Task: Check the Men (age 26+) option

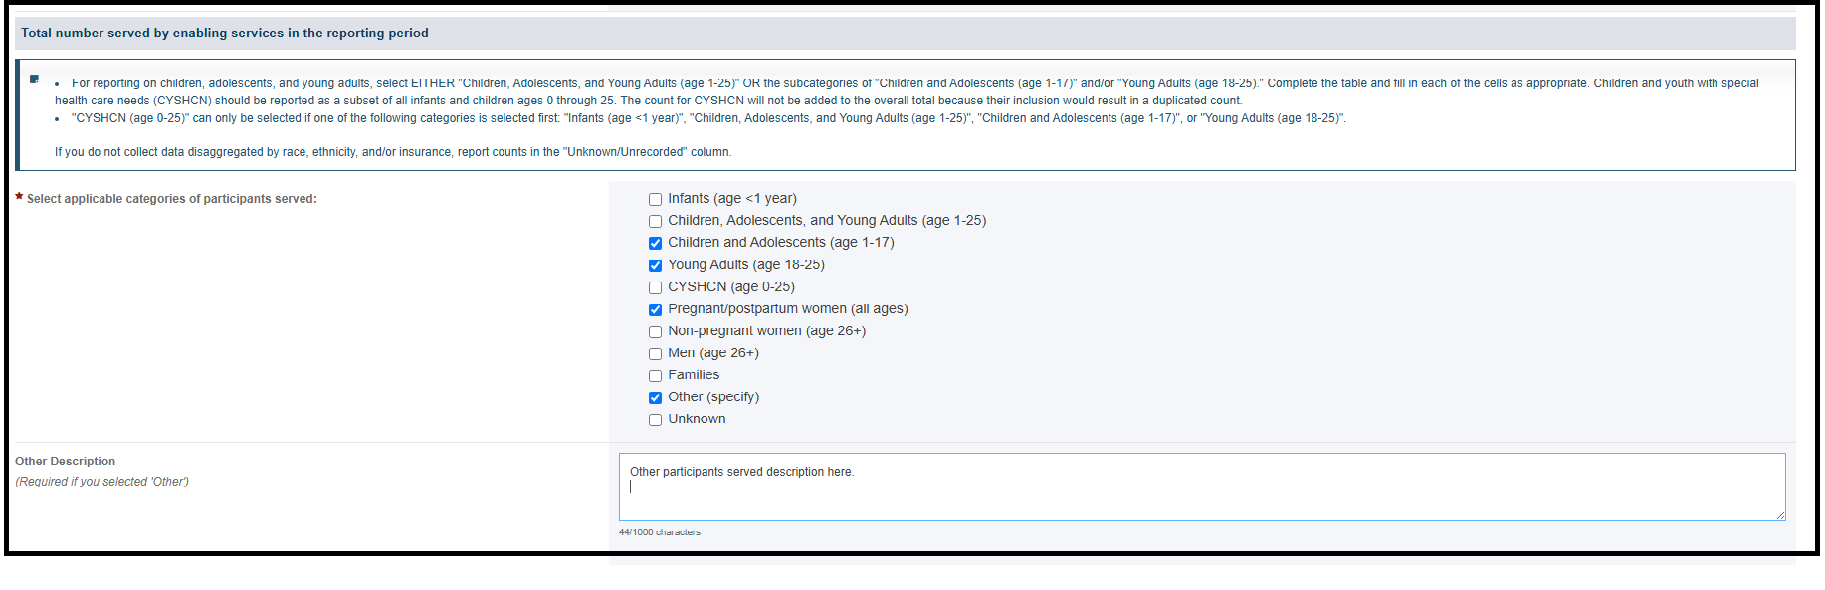Action: pyautogui.click(x=655, y=353)
